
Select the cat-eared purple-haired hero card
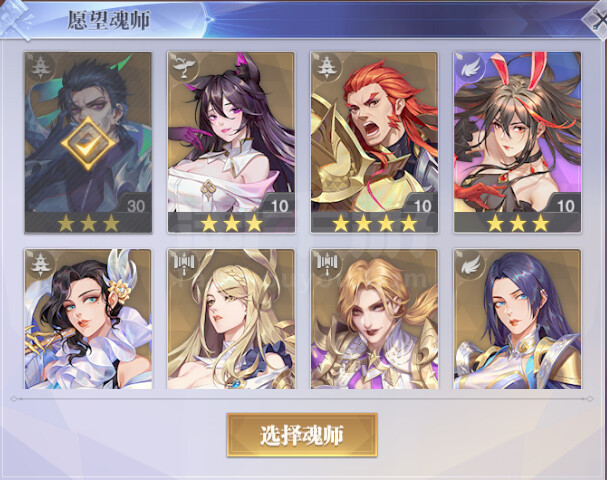click(231, 142)
